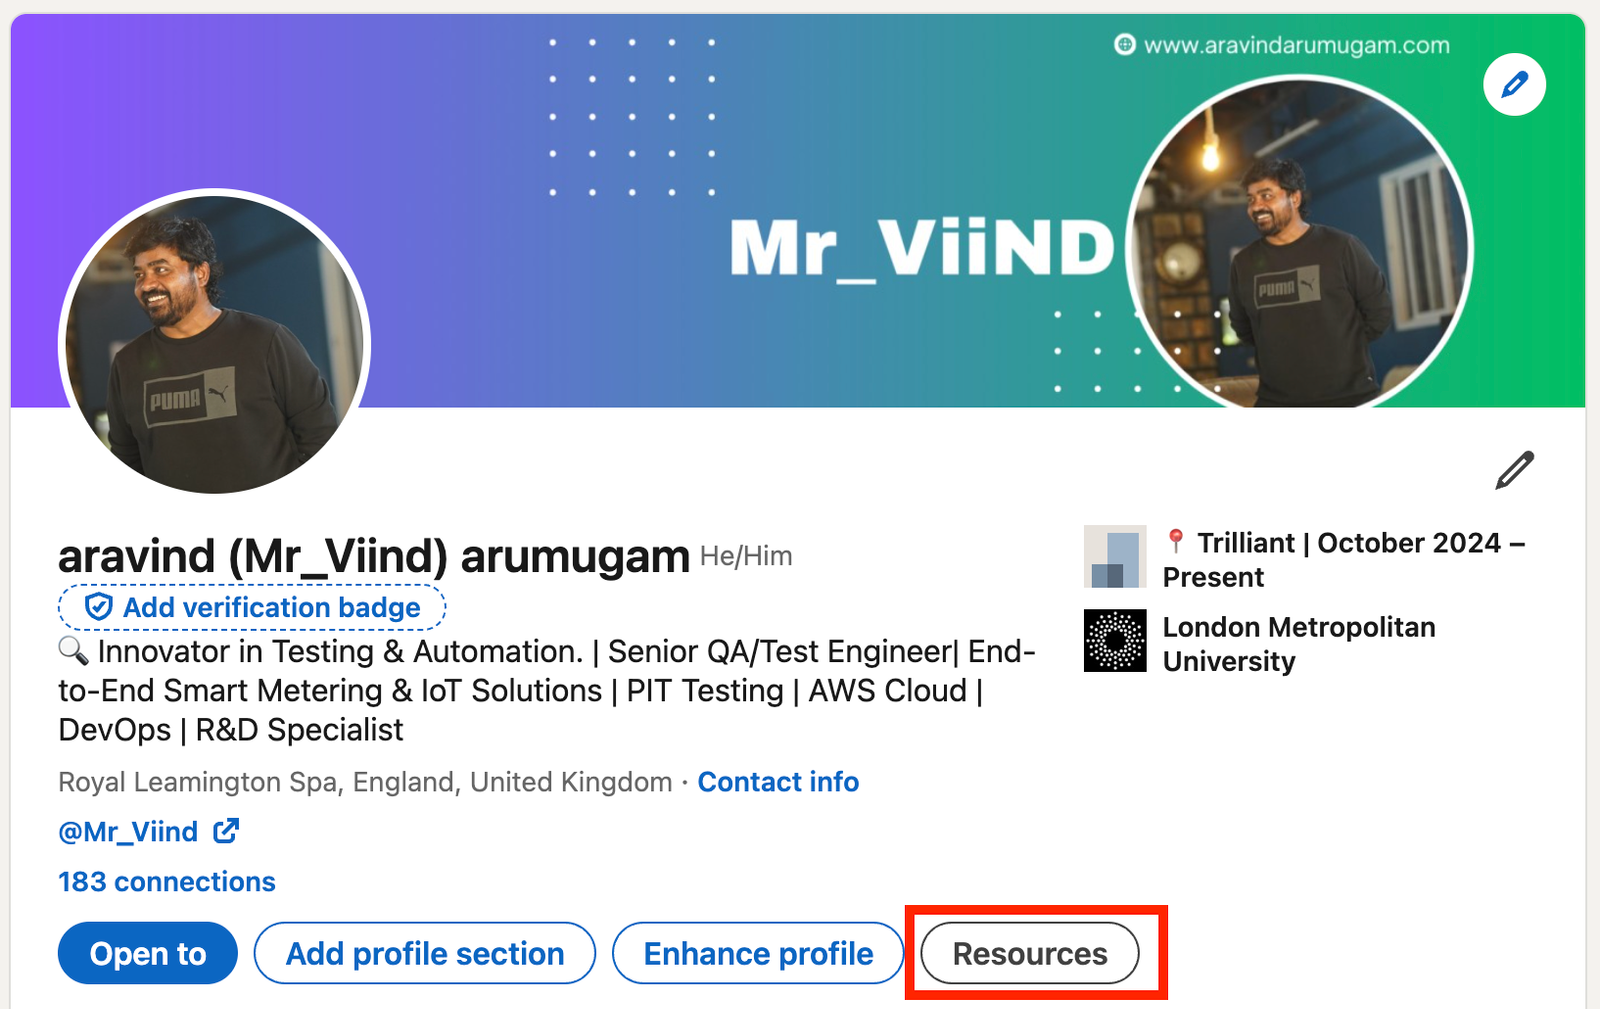Click the Trilliant company logo
Image resolution: width=1600 pixels, height=1009 pixels.
pyautogui.click(x=1115, y=557)
